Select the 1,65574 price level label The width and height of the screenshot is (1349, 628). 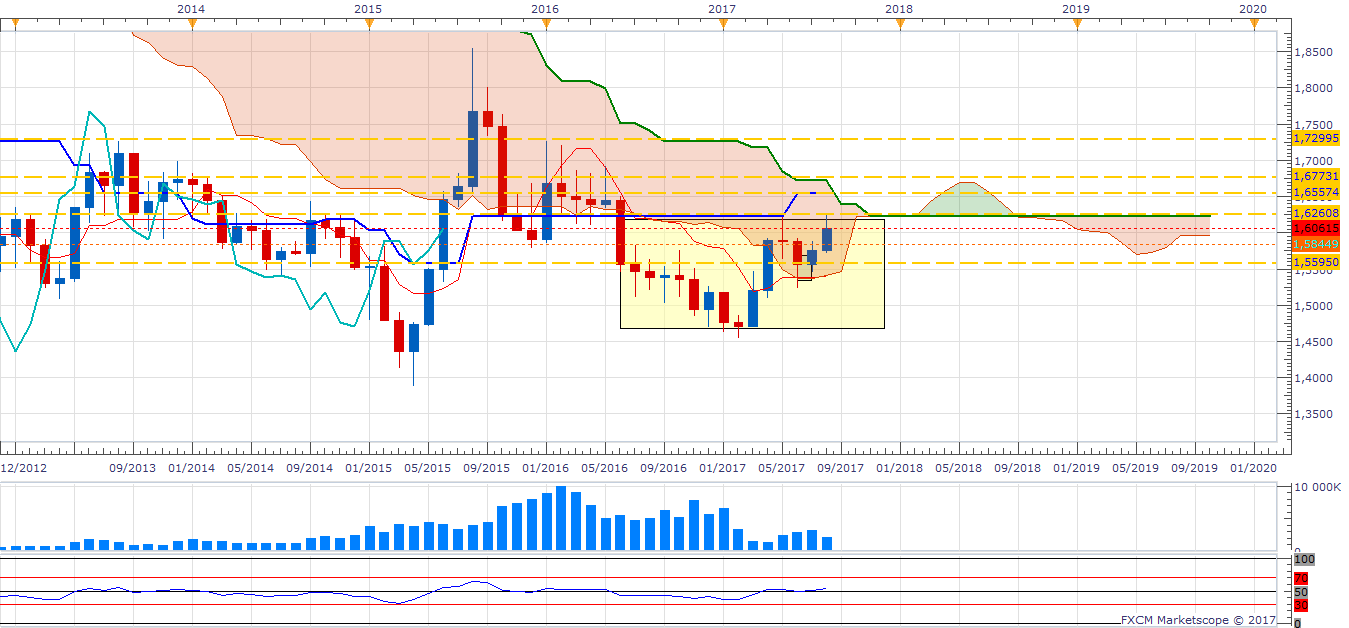tap(1315, 192)
